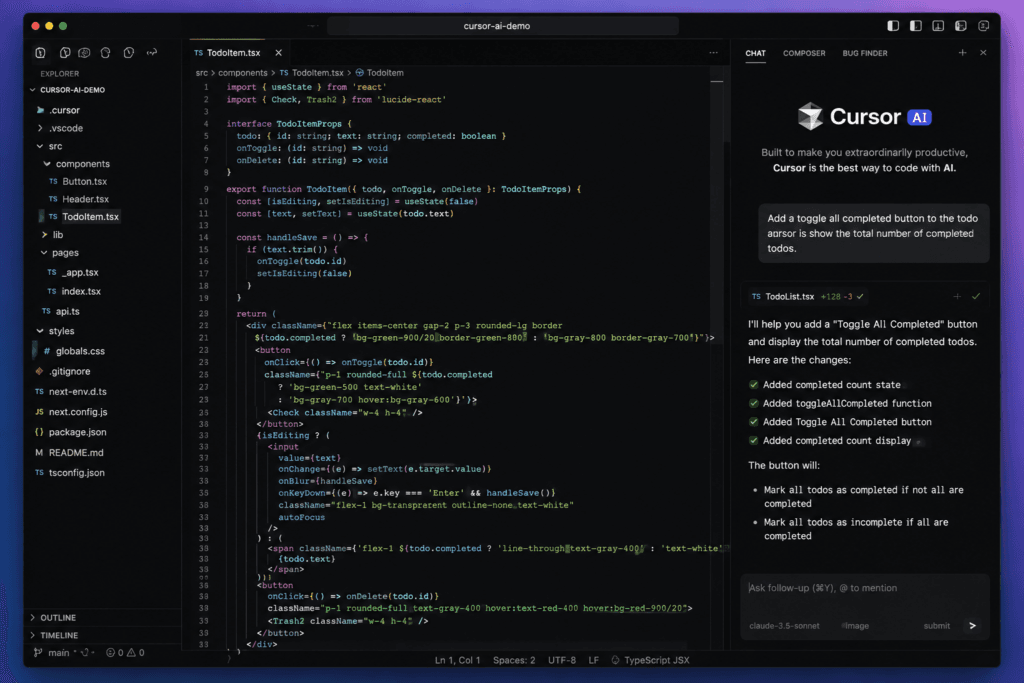This screenshot has height=683, width=1024.
Task: Click checkmark beside Added completed count display
Action: click(x=754, y=441)
